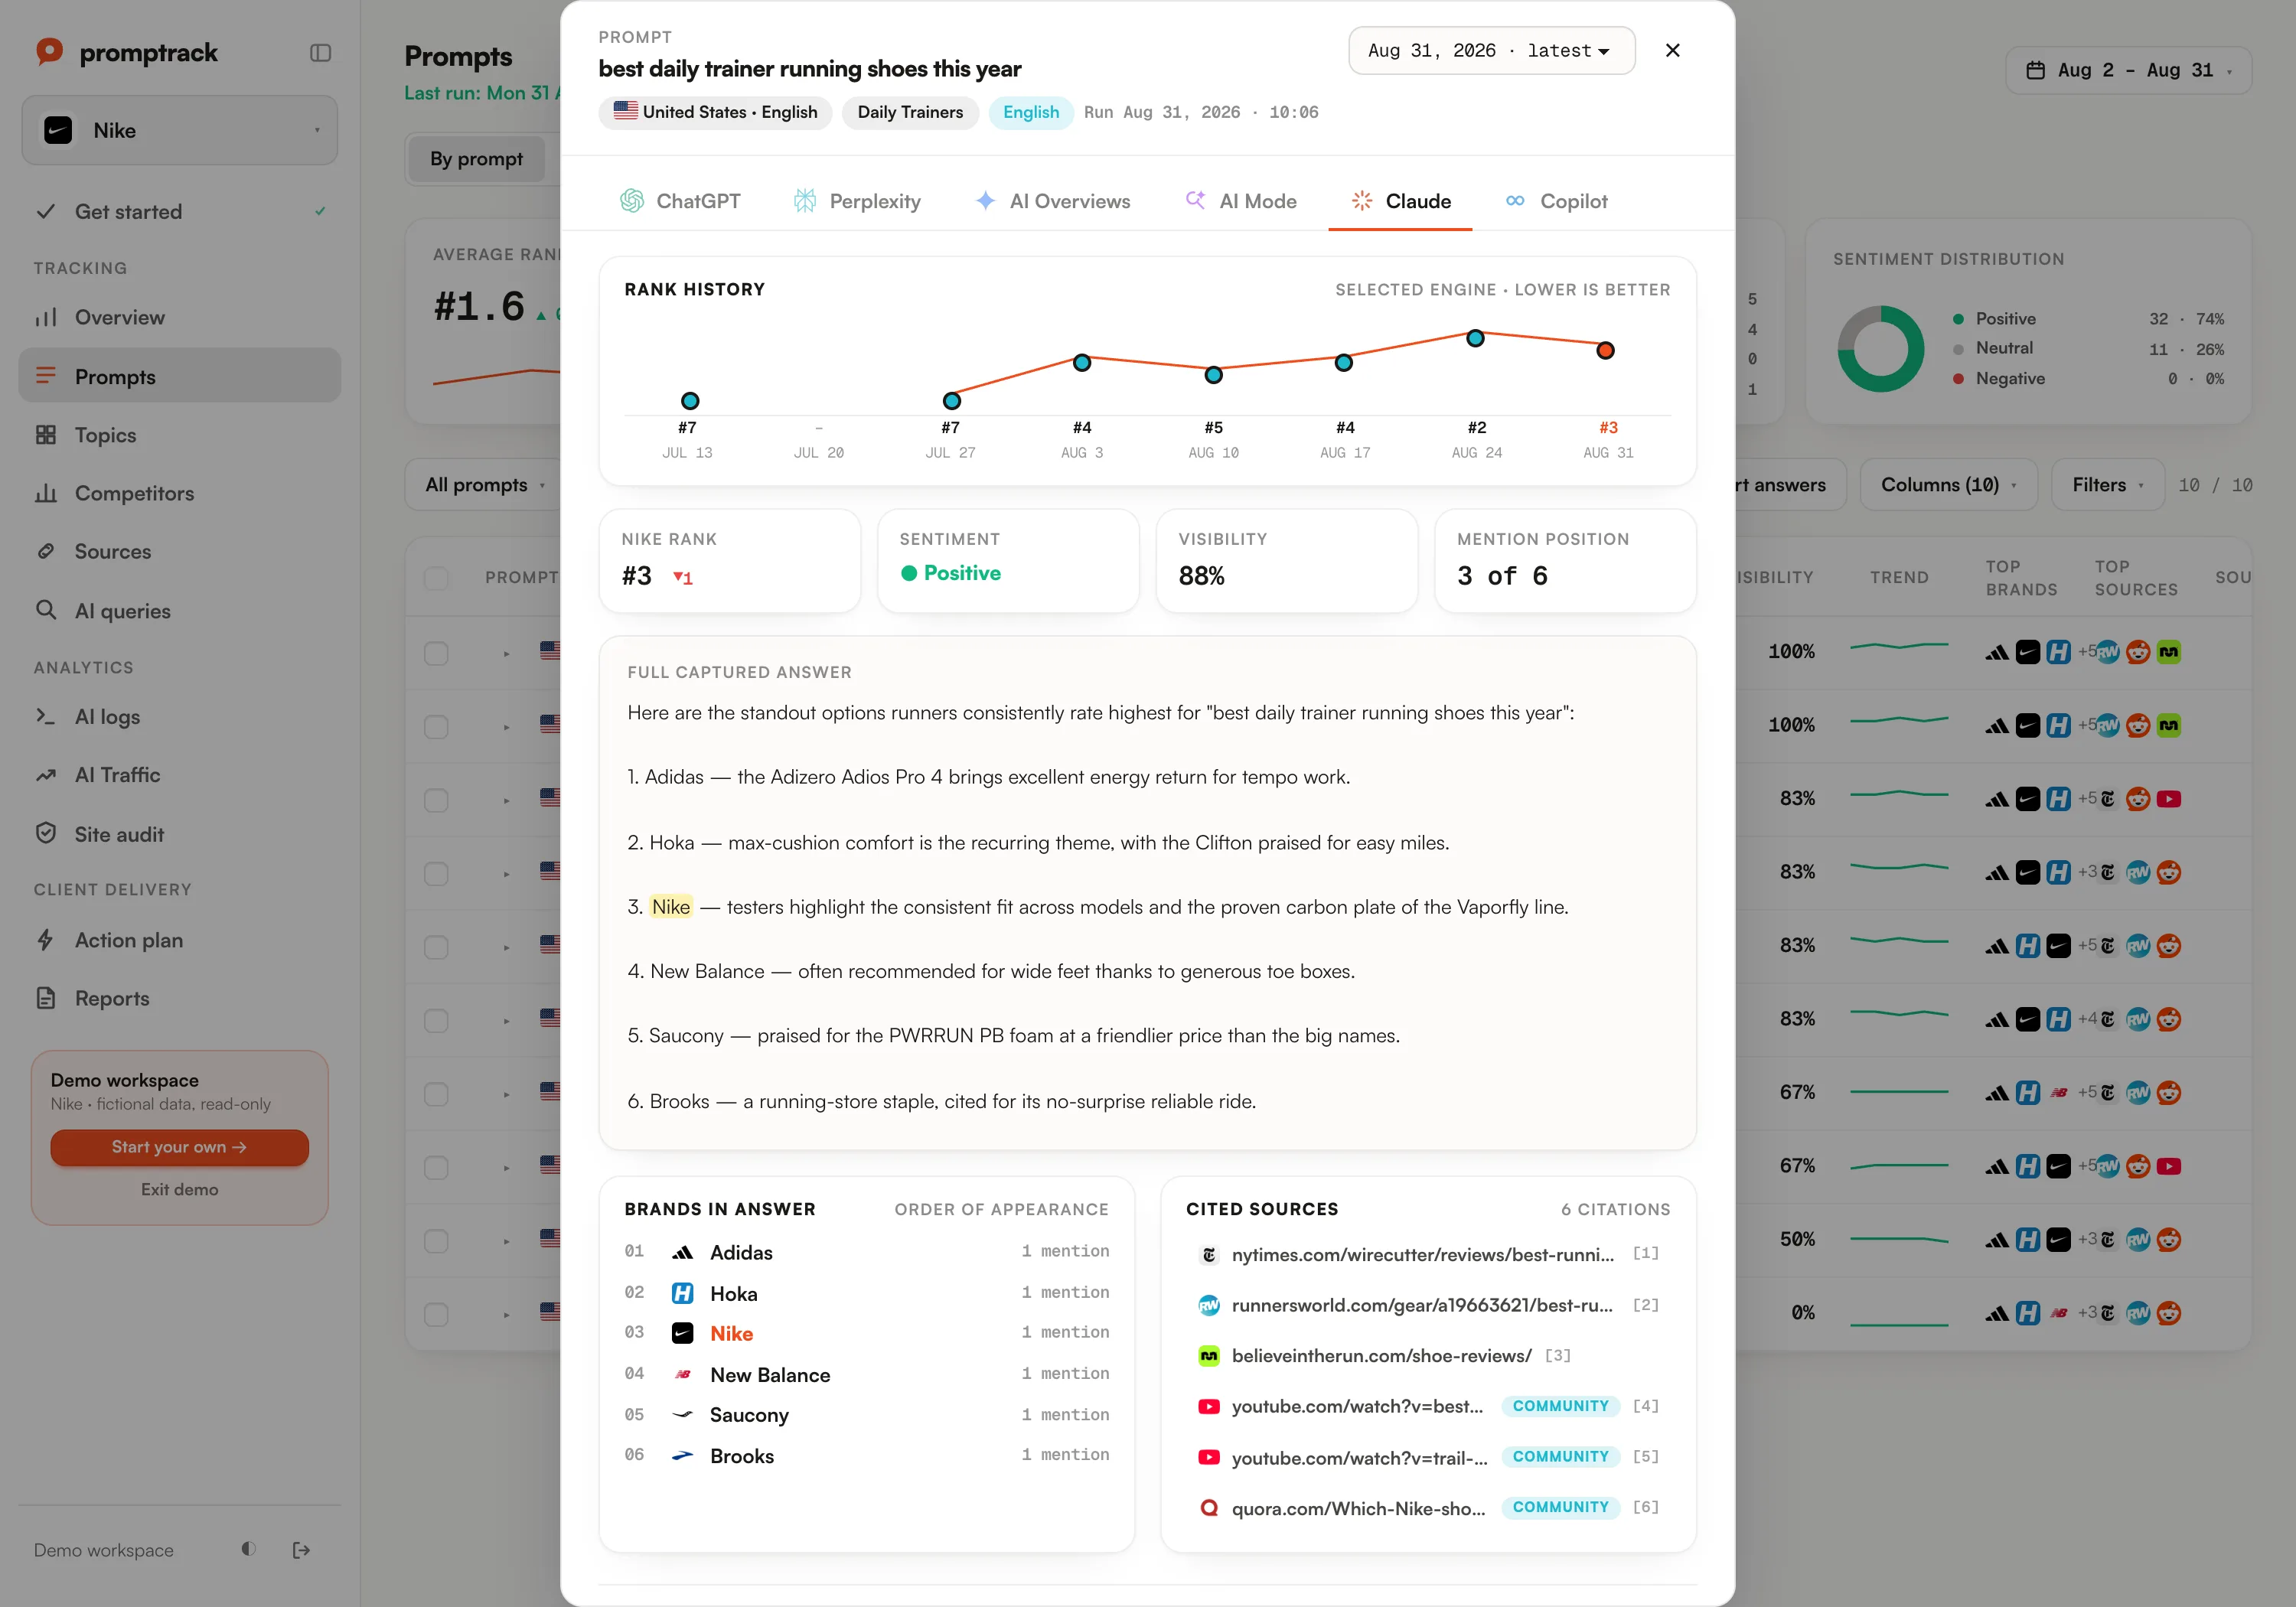
Task: Check the last prompt row's checkbox
Action: [436, 1314]
